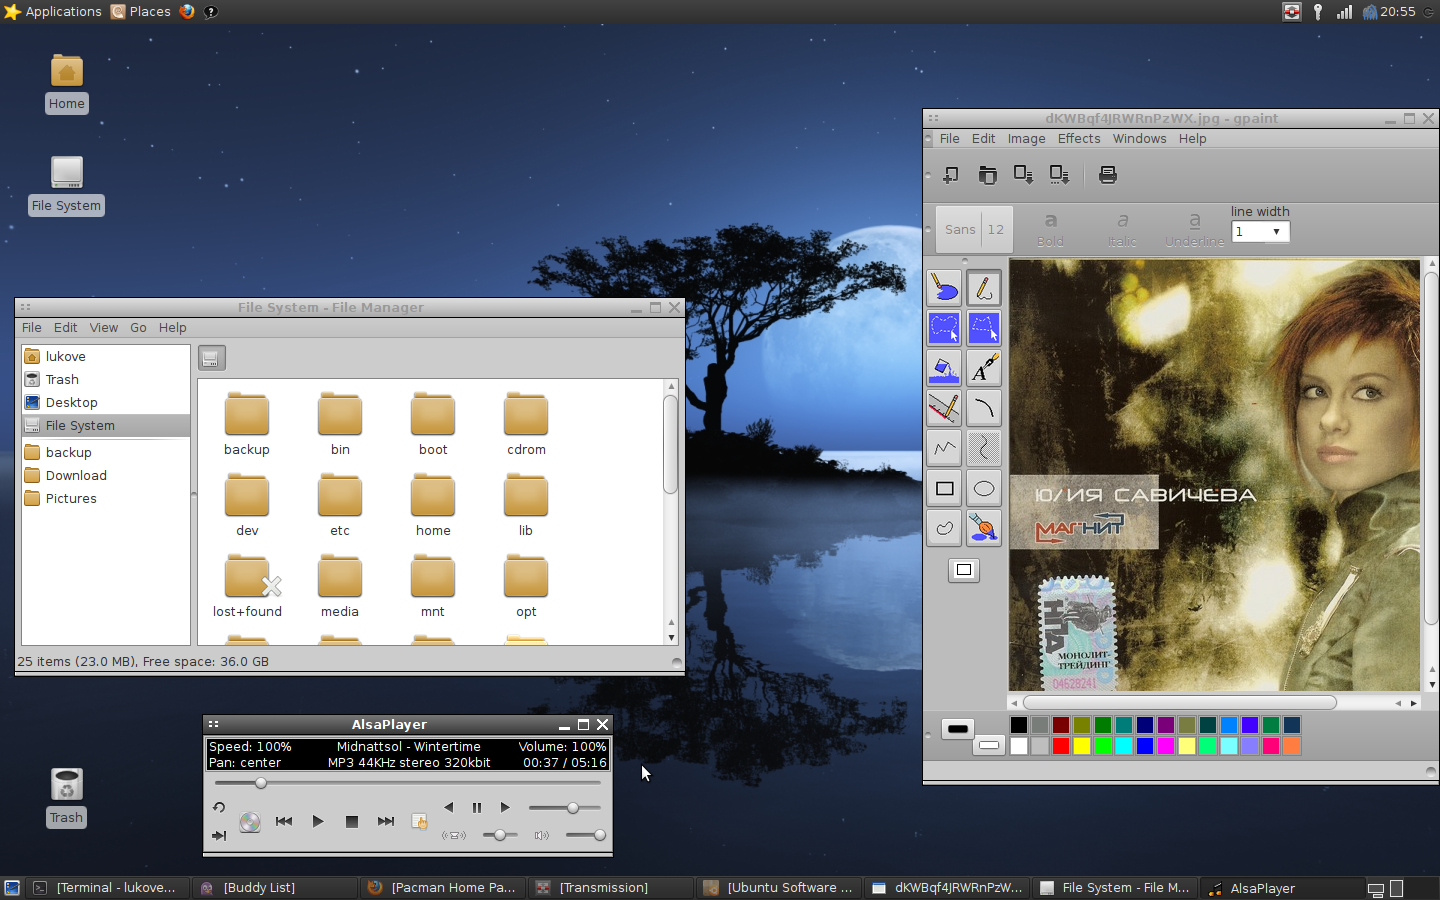Skip to next track in AlsaPlayer
The width and height of the screenshot is (1440, 900).
pyautogui.click(x=386, y=821)
